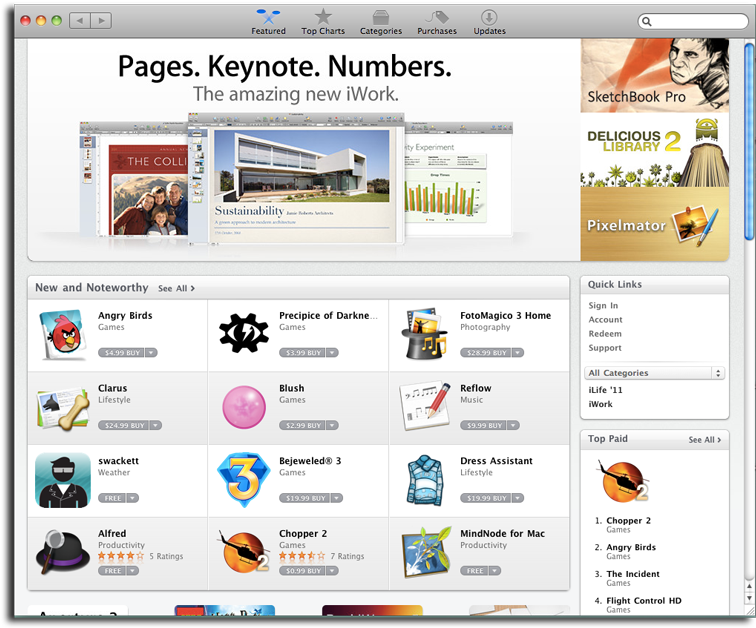Screen dimensions: 756x628
Task: Select Flight Control HD in Top Paid
Action: tap(644, 601)
